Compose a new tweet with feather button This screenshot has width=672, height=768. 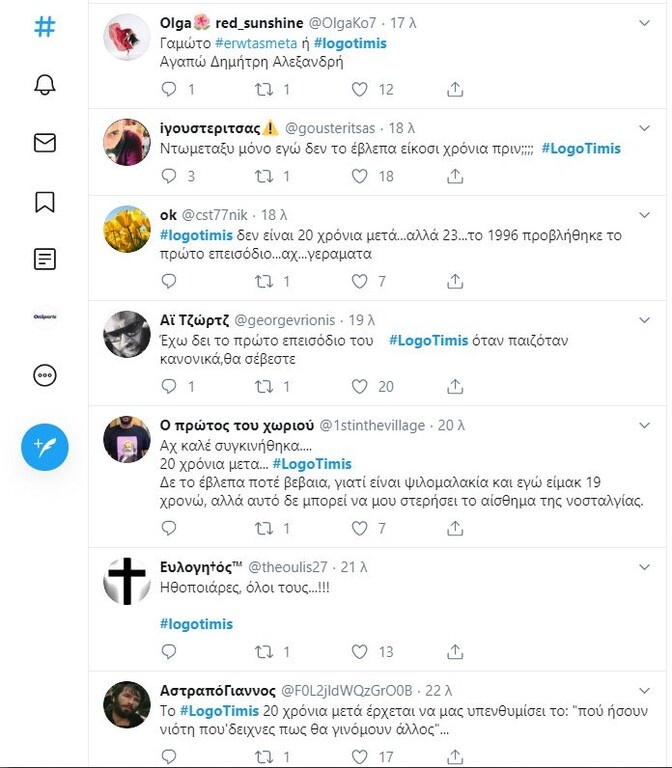[44, 446]
